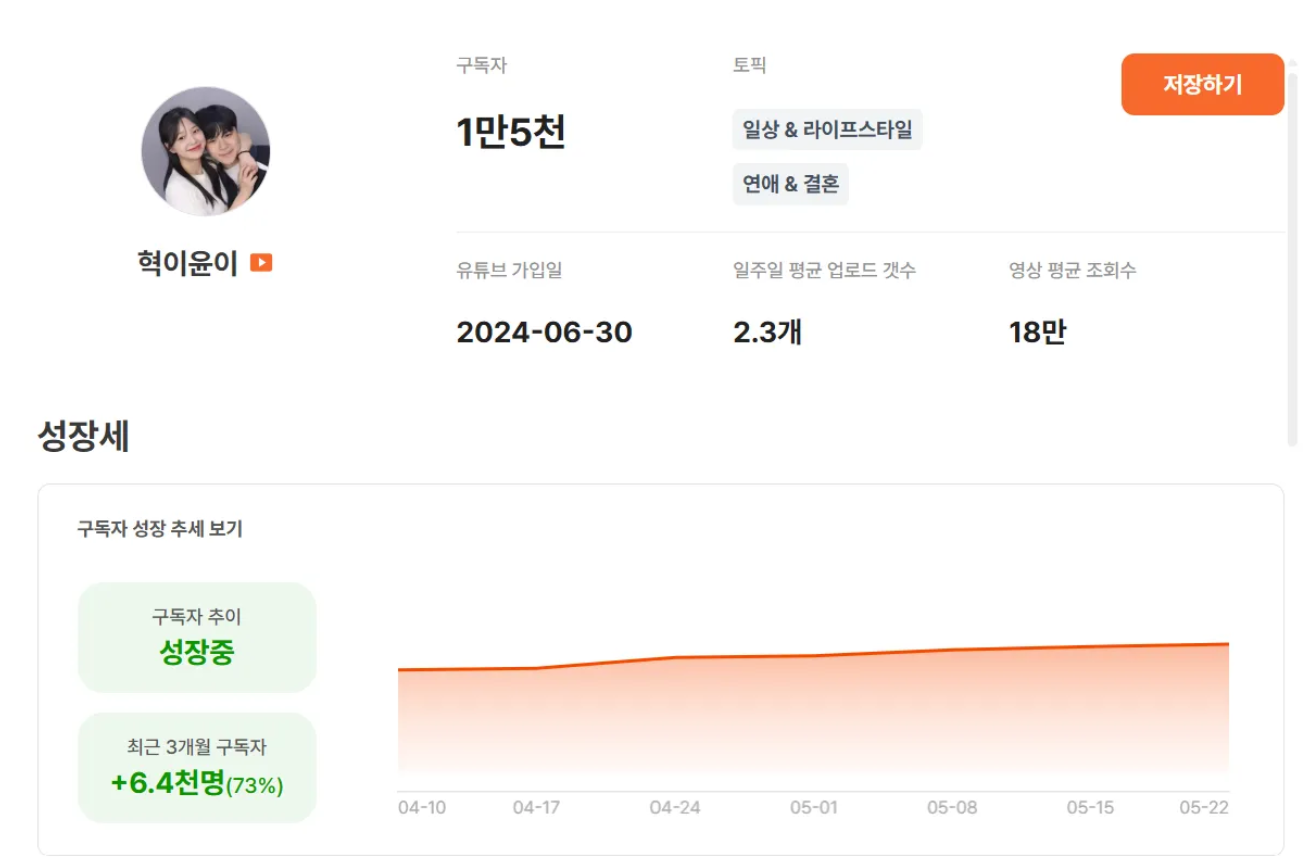Screen dimensions: 1308x868
Task: Click the 최근 3개월 구독자 +6.4천명 card
Action: coord(197,768)
